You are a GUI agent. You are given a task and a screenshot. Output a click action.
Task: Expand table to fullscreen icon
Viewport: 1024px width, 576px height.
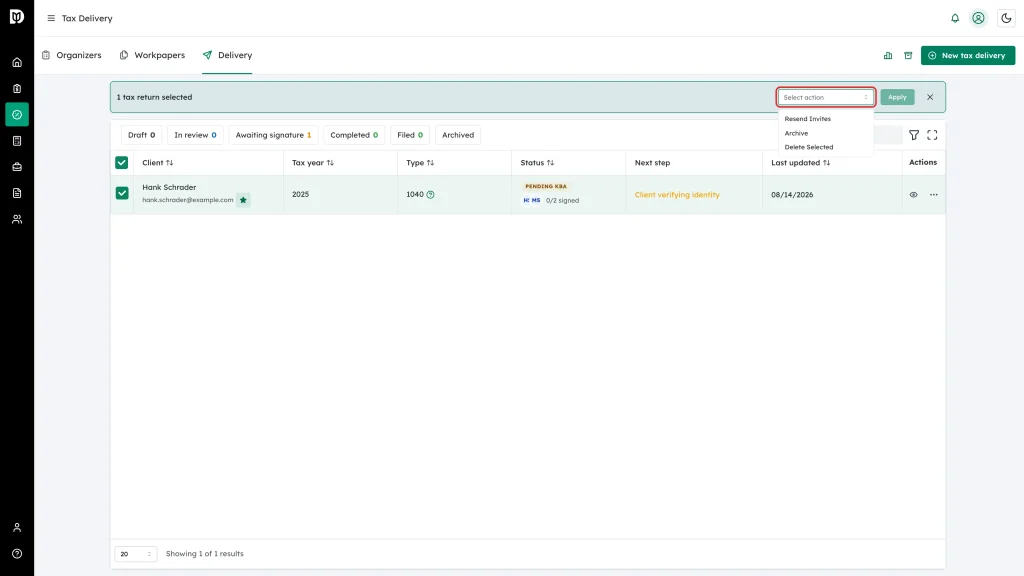(x=932, y=135)
